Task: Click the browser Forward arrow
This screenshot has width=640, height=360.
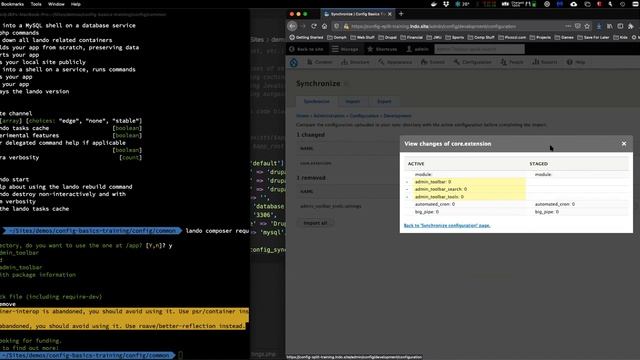Action: pyautogui.click(x=303, y=26)
